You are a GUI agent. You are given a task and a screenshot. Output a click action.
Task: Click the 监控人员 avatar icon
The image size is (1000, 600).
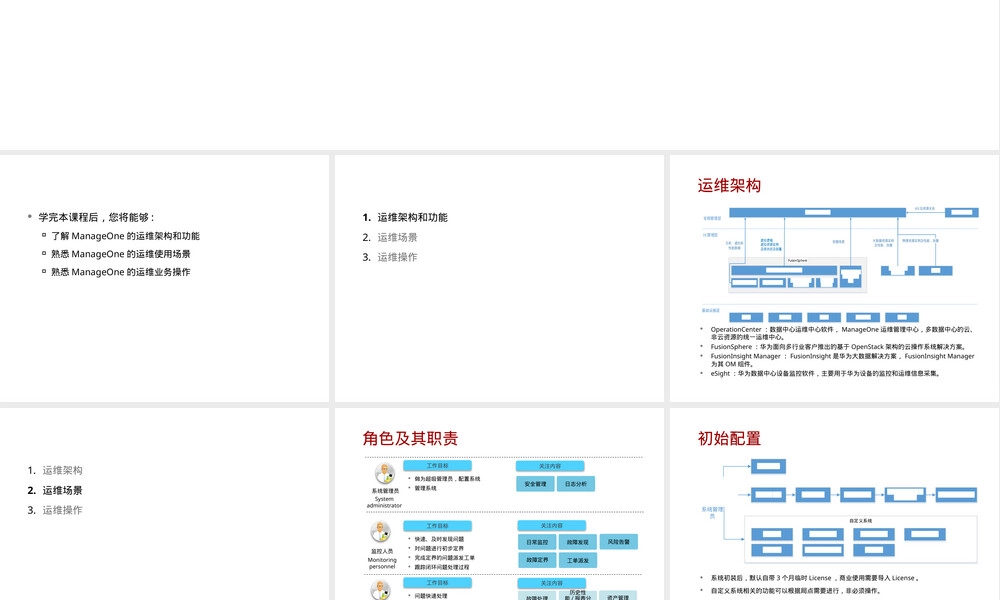click(x=381, y=532)
